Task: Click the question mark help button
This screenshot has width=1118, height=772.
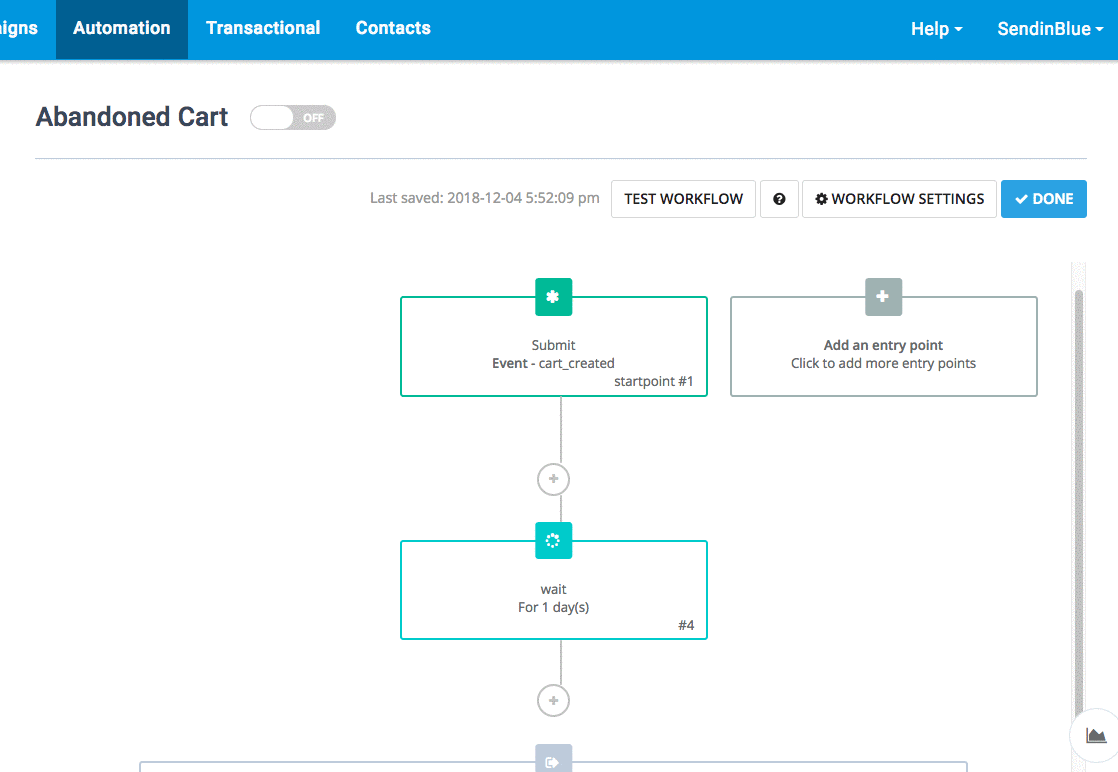Action: click(x=779, y=199)
